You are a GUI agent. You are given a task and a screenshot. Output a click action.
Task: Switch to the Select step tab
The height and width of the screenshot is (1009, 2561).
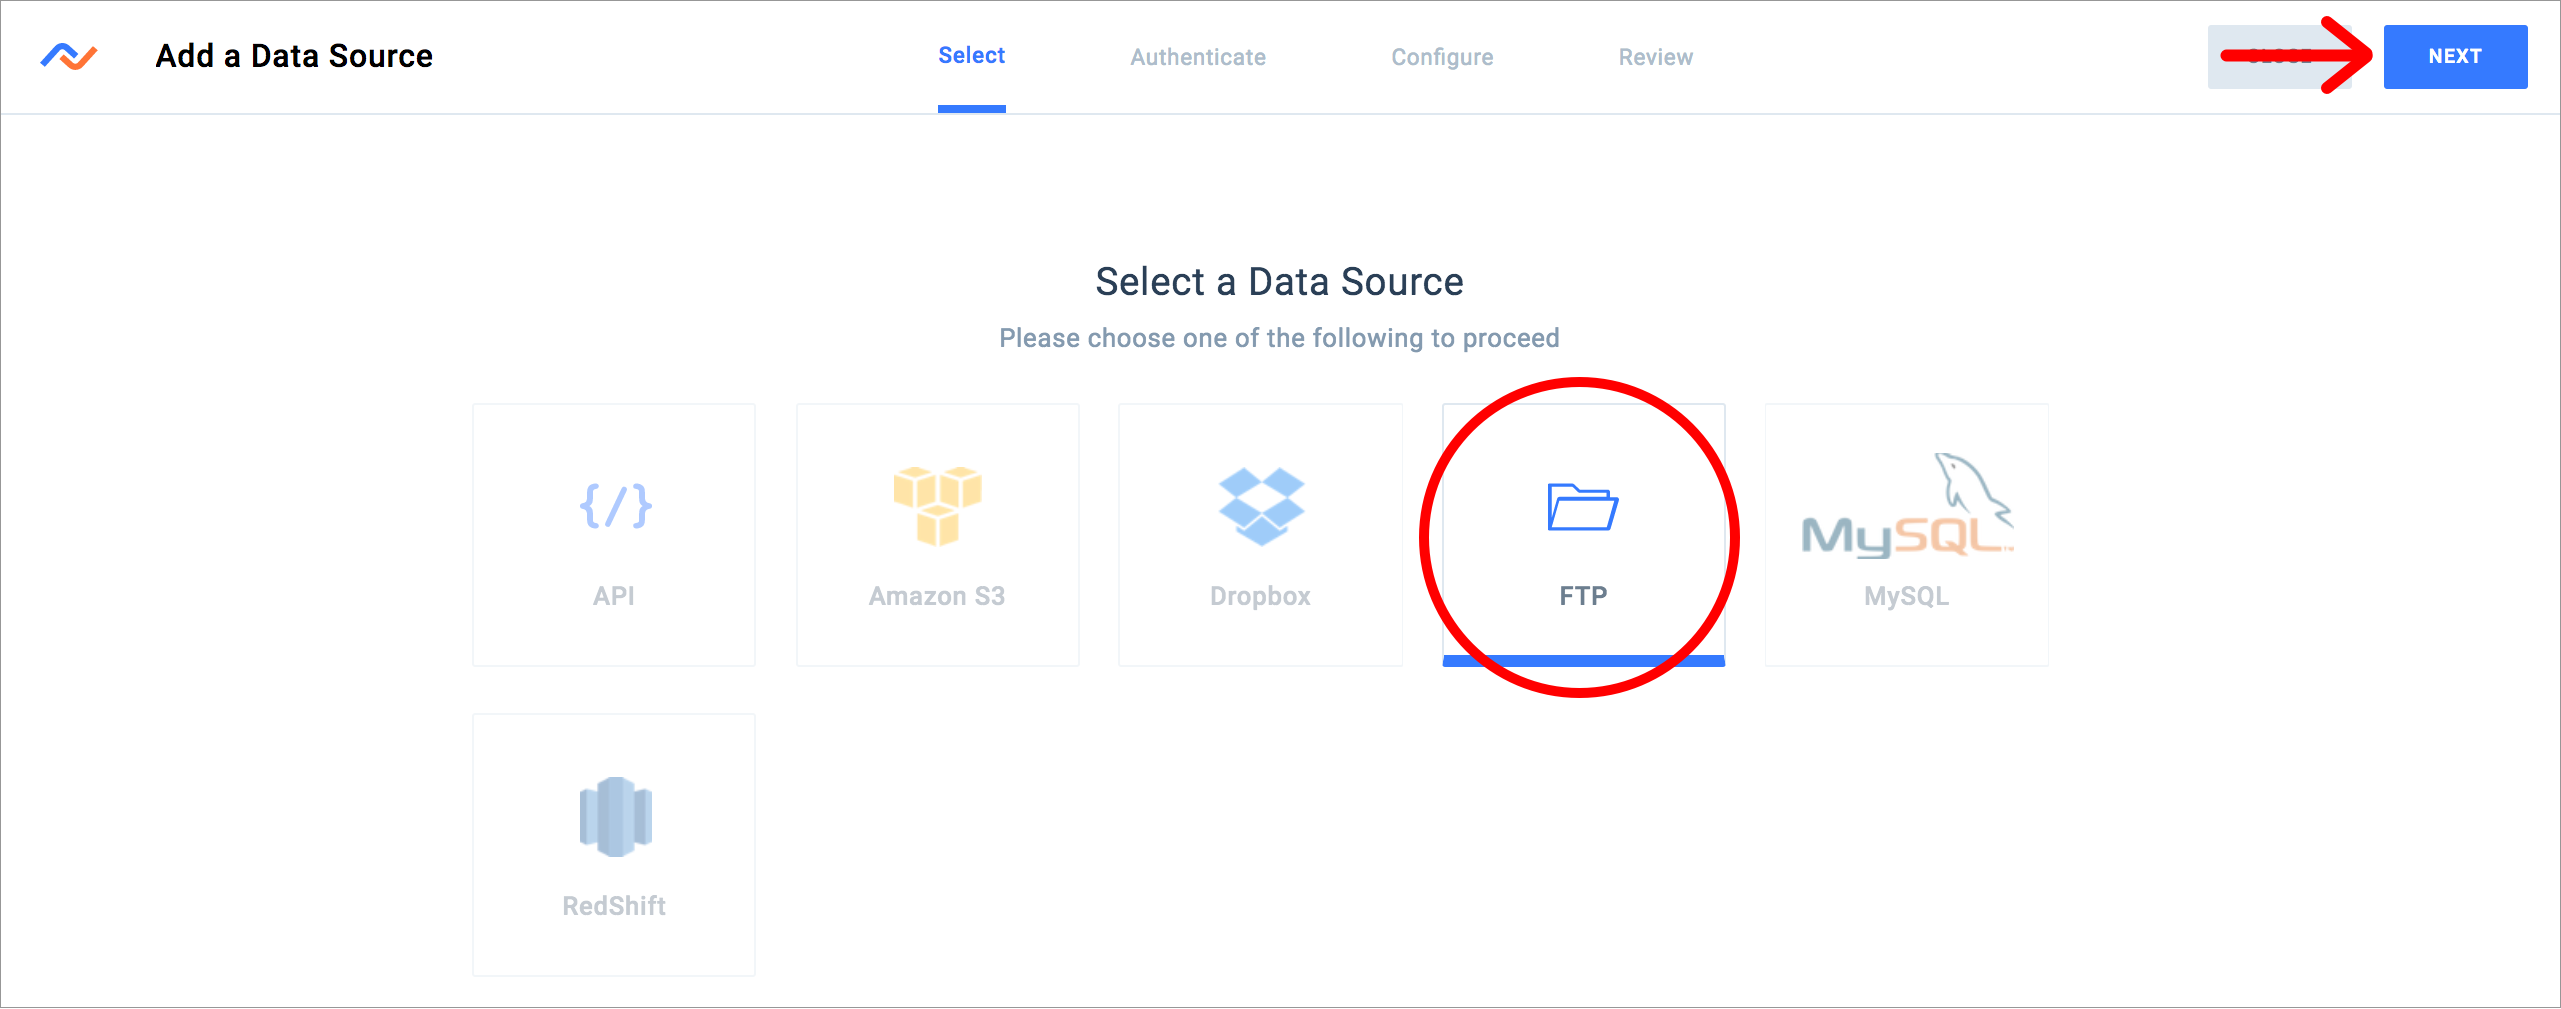point(971,56)
